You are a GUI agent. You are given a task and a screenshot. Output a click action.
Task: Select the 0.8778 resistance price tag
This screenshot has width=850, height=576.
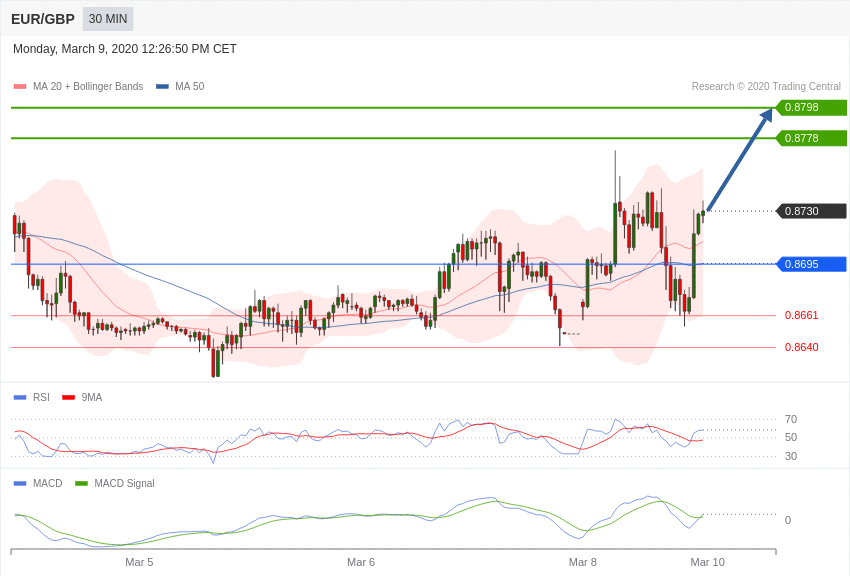[812, 138]
